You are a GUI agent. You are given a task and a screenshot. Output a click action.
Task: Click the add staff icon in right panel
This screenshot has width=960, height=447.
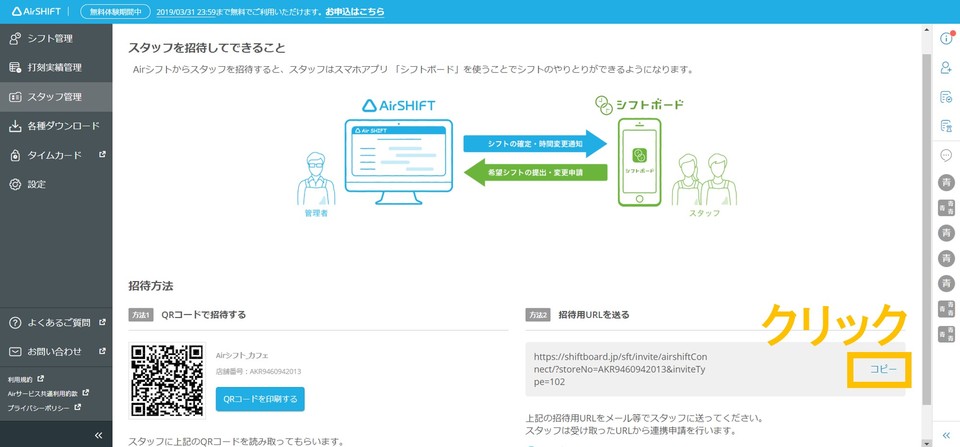click(x=946, y=67)
